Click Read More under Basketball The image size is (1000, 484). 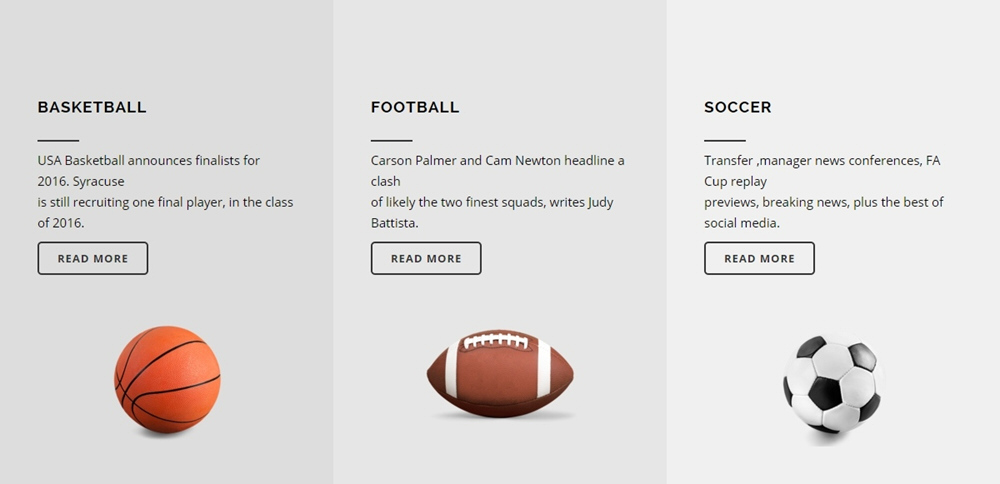coord(92,258)
